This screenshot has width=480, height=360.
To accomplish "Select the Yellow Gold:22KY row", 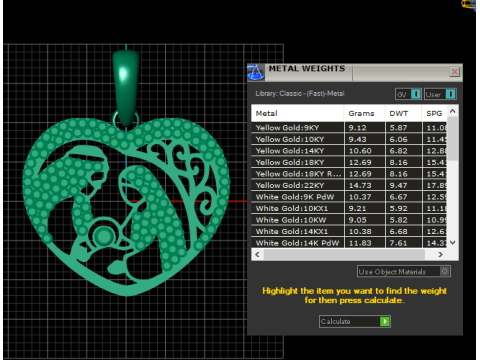I will [349, 185].
